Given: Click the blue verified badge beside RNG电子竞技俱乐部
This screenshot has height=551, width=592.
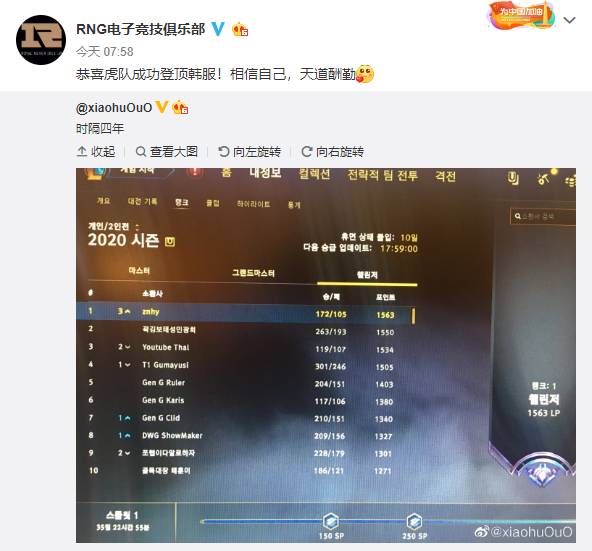Looking at the screenshot, I should tap(218, 29).
